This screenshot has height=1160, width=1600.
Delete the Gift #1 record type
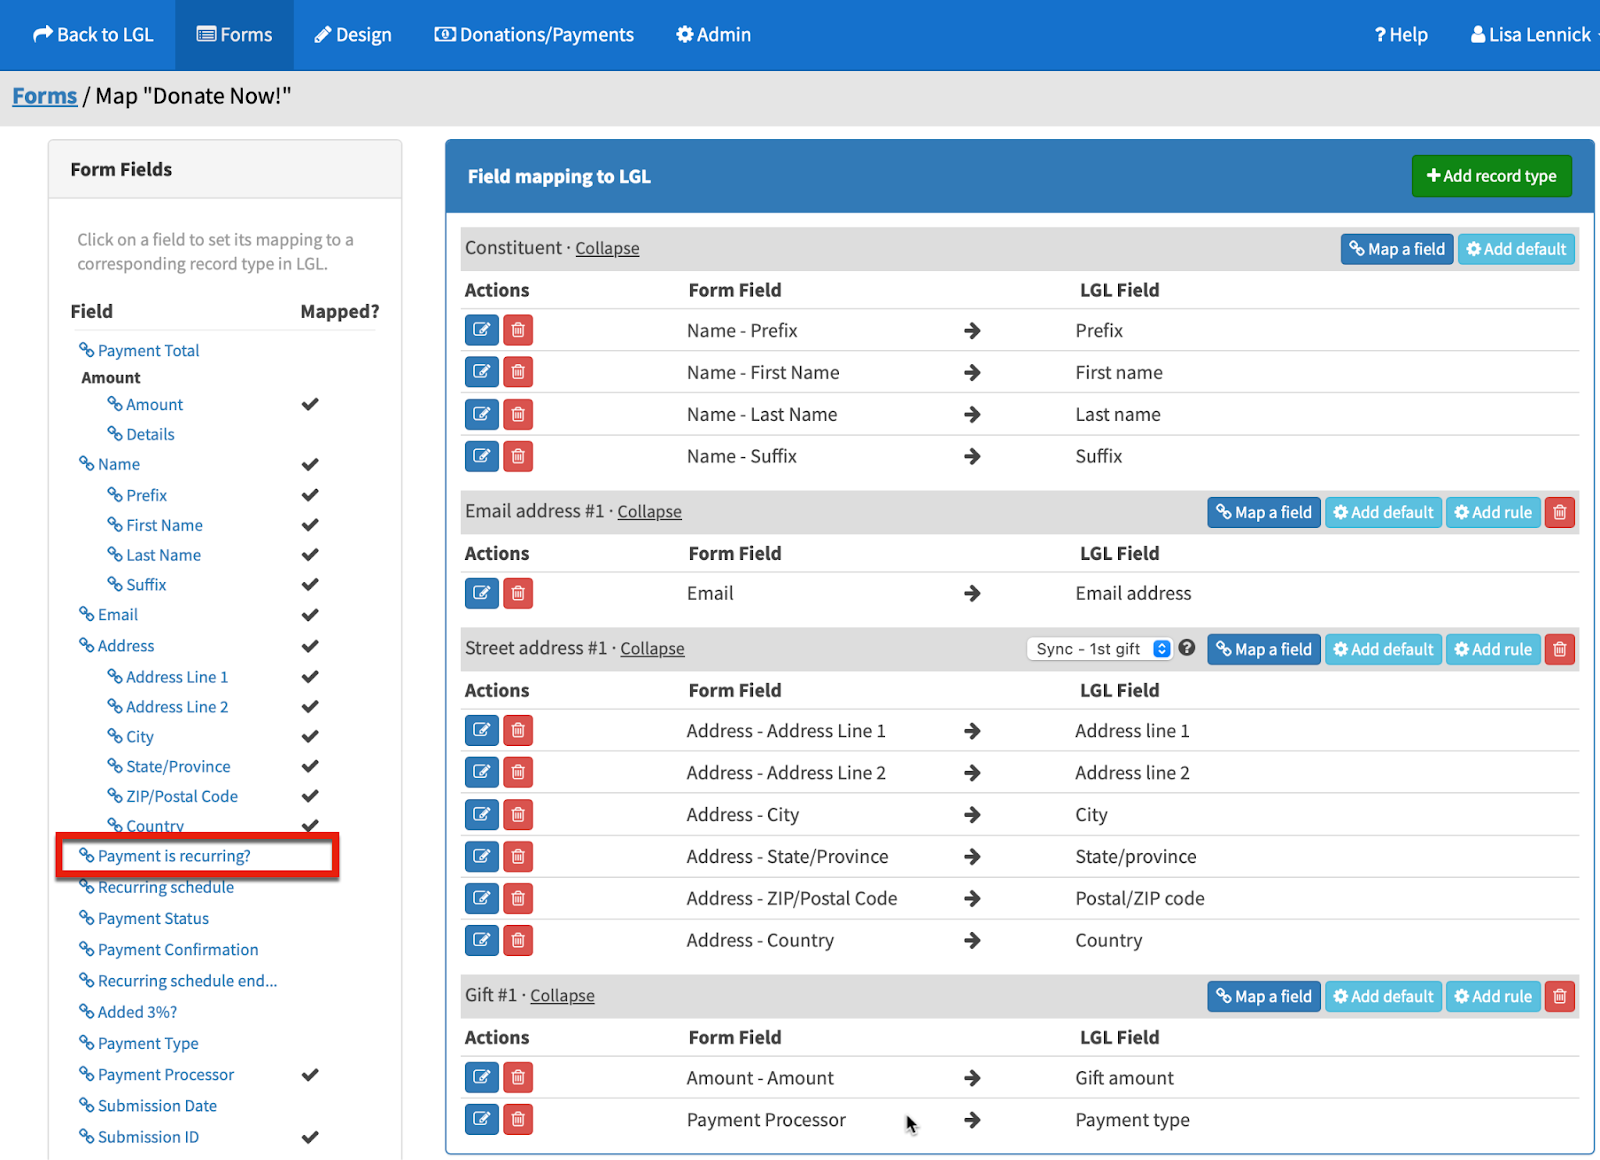pyautogui.click(x=1559, y=996)
